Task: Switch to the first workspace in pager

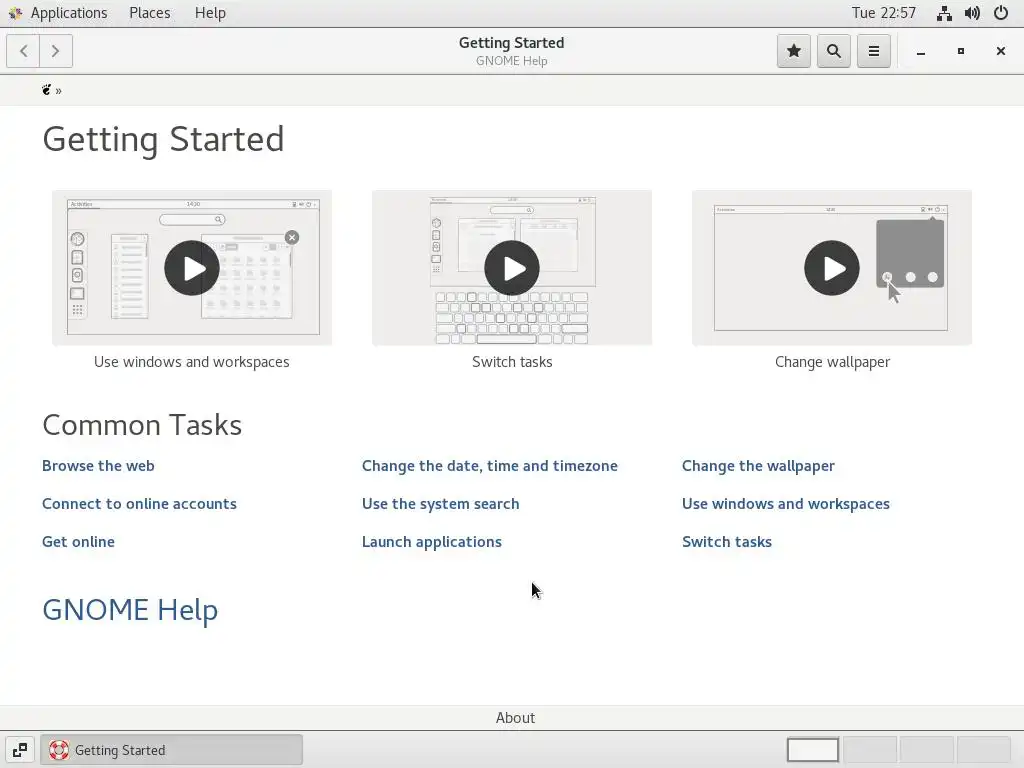Action: click(x=813, y=750)
